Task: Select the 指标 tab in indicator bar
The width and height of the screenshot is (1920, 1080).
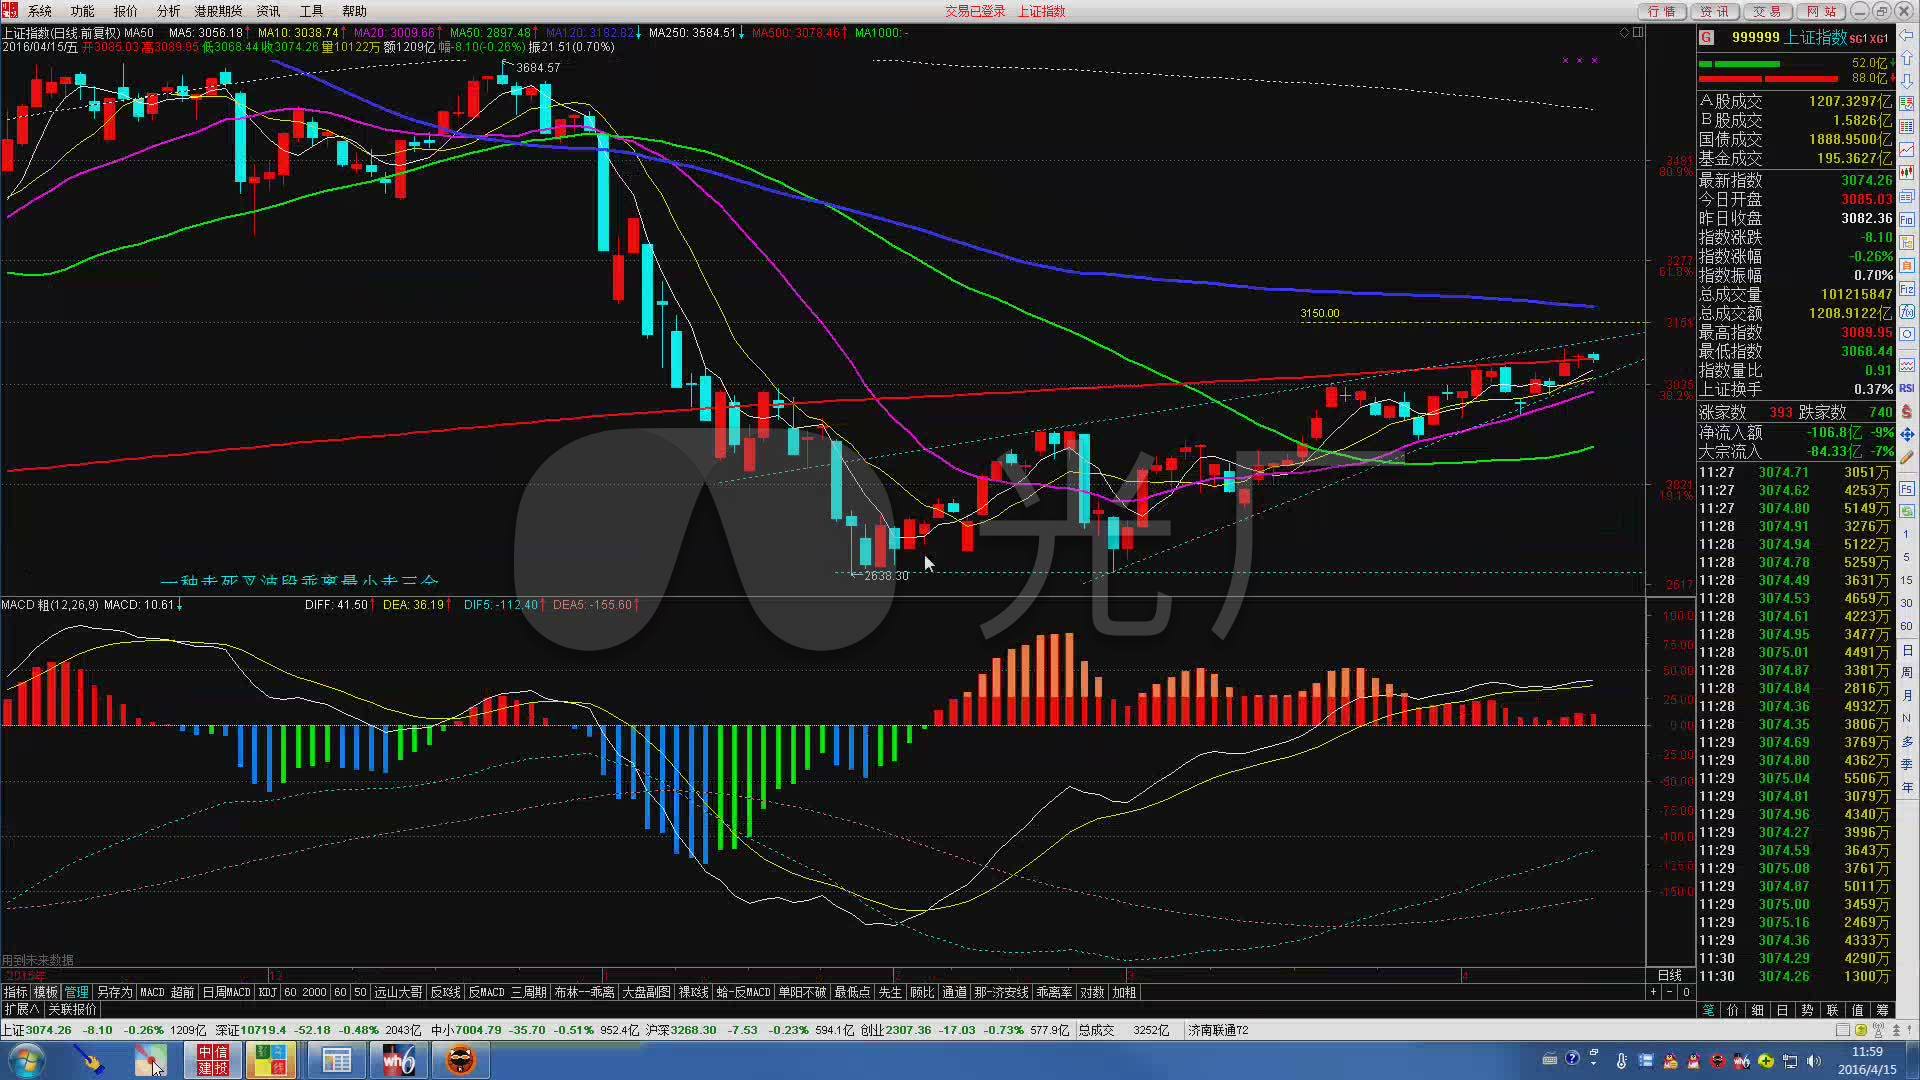Action: coord(15,992)
